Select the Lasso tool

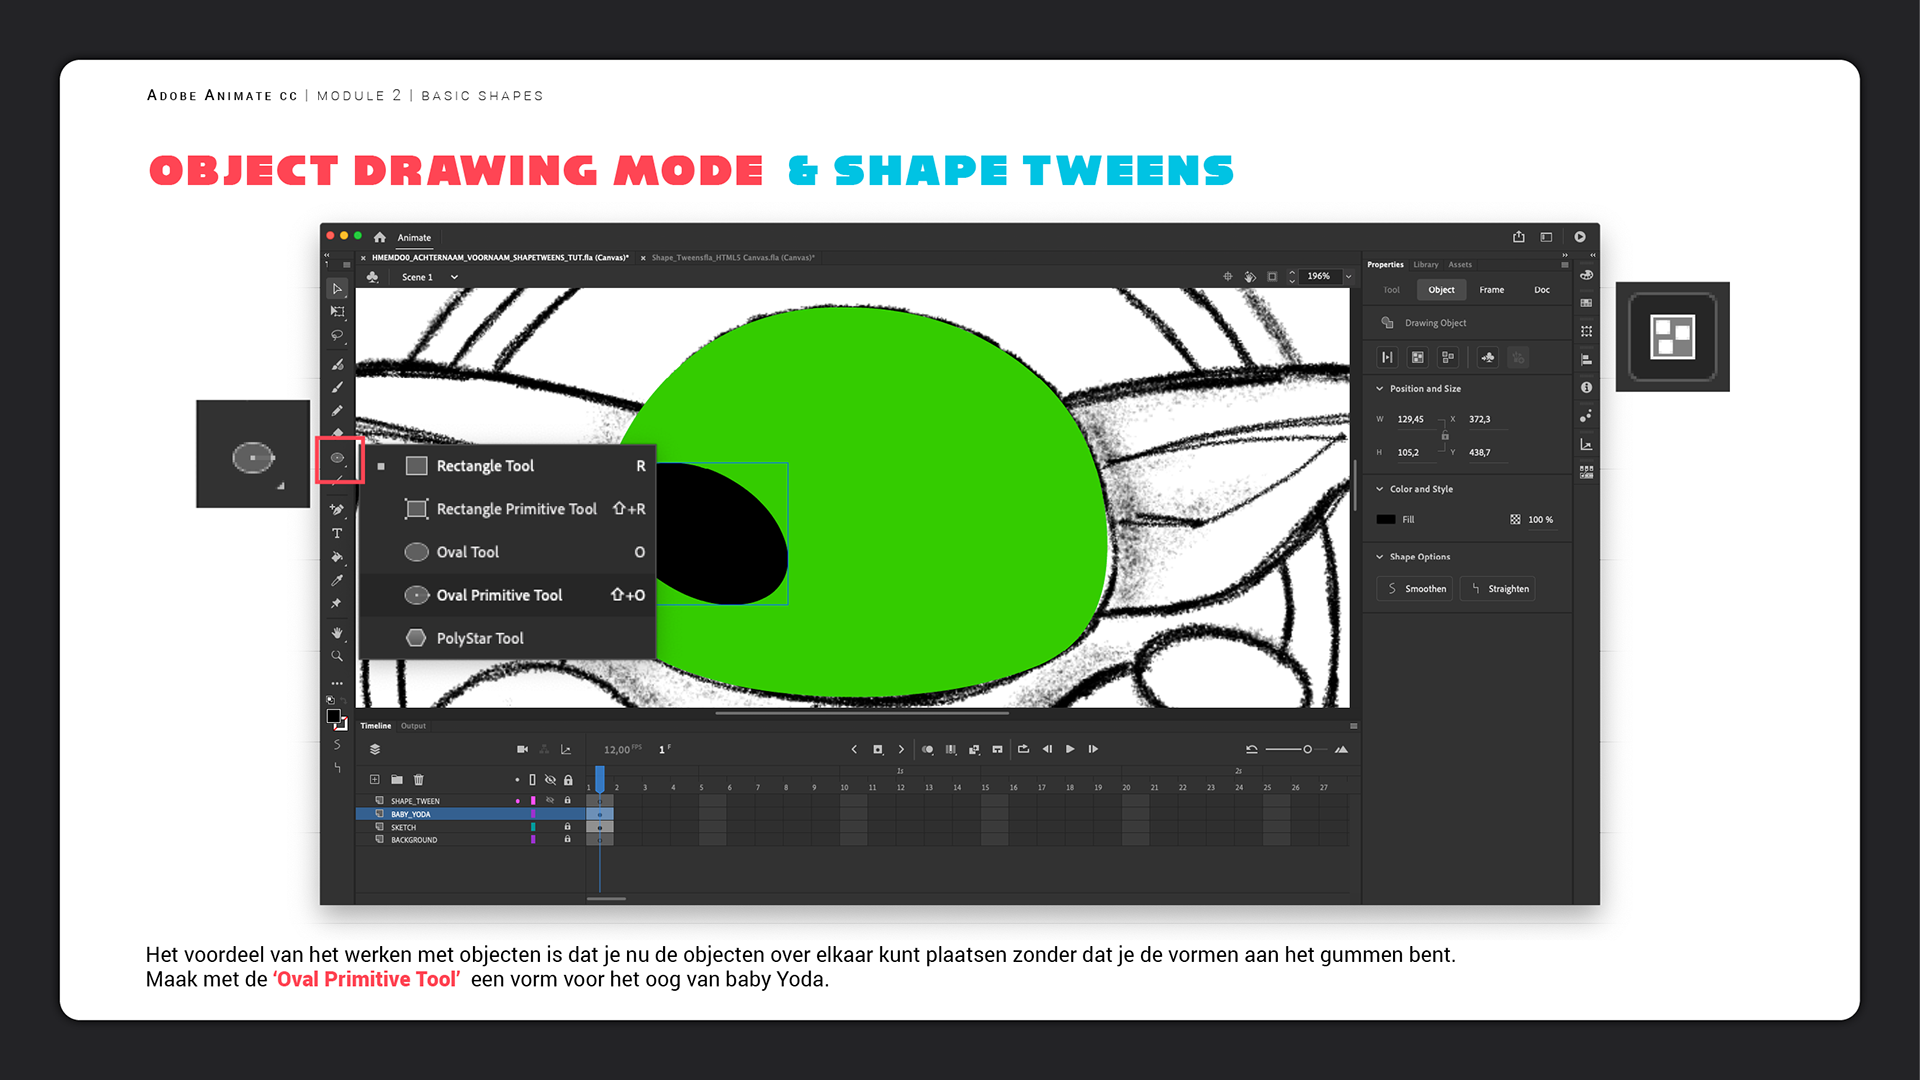point(337,336)
